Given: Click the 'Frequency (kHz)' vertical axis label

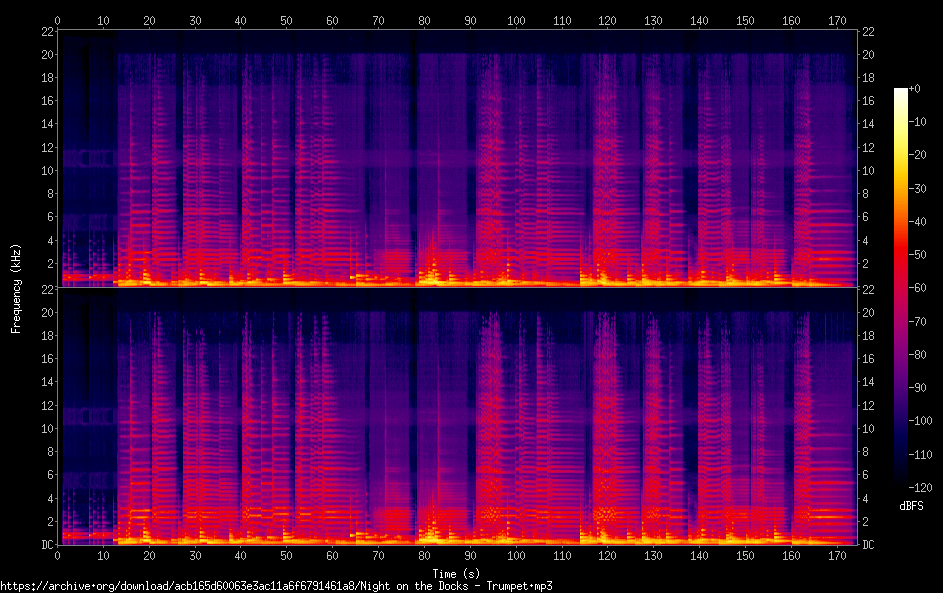Looking at the screenshot, I should point(16,288).
